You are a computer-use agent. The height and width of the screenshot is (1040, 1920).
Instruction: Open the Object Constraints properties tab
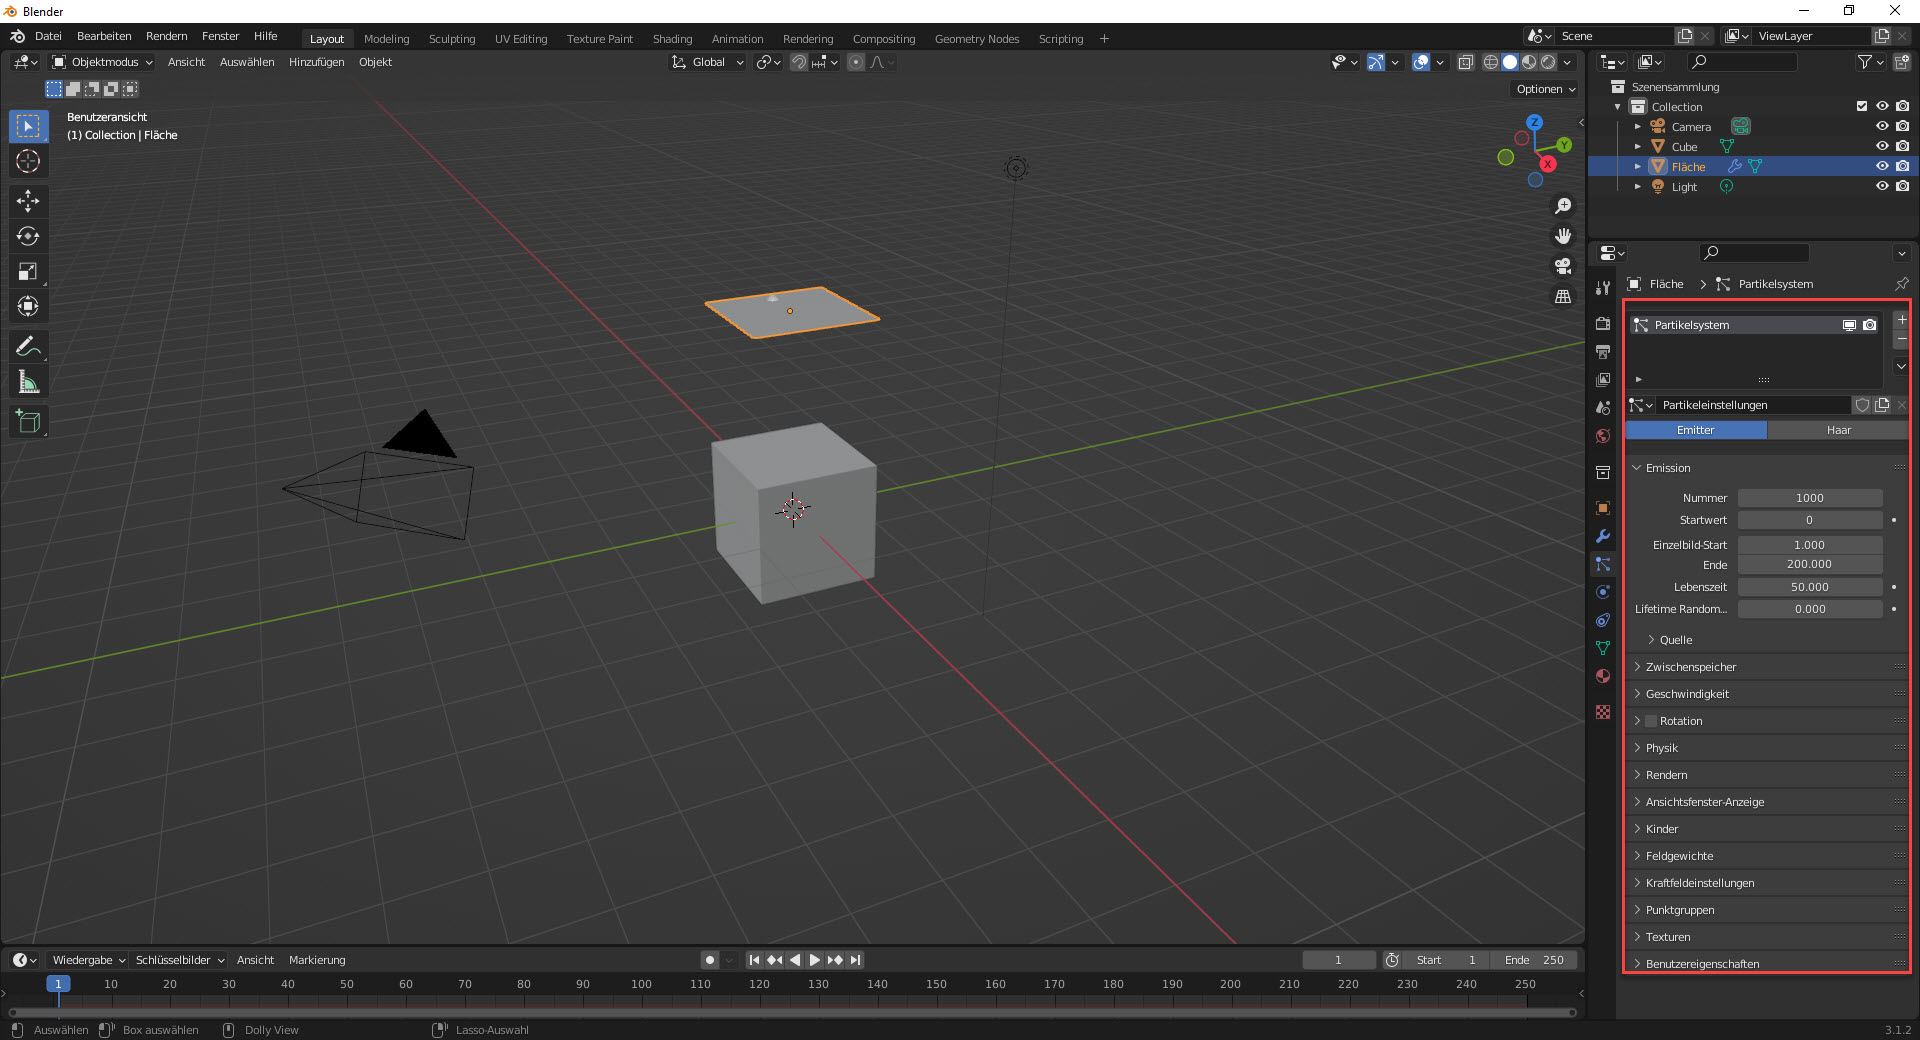click(x=1603, y=620)
